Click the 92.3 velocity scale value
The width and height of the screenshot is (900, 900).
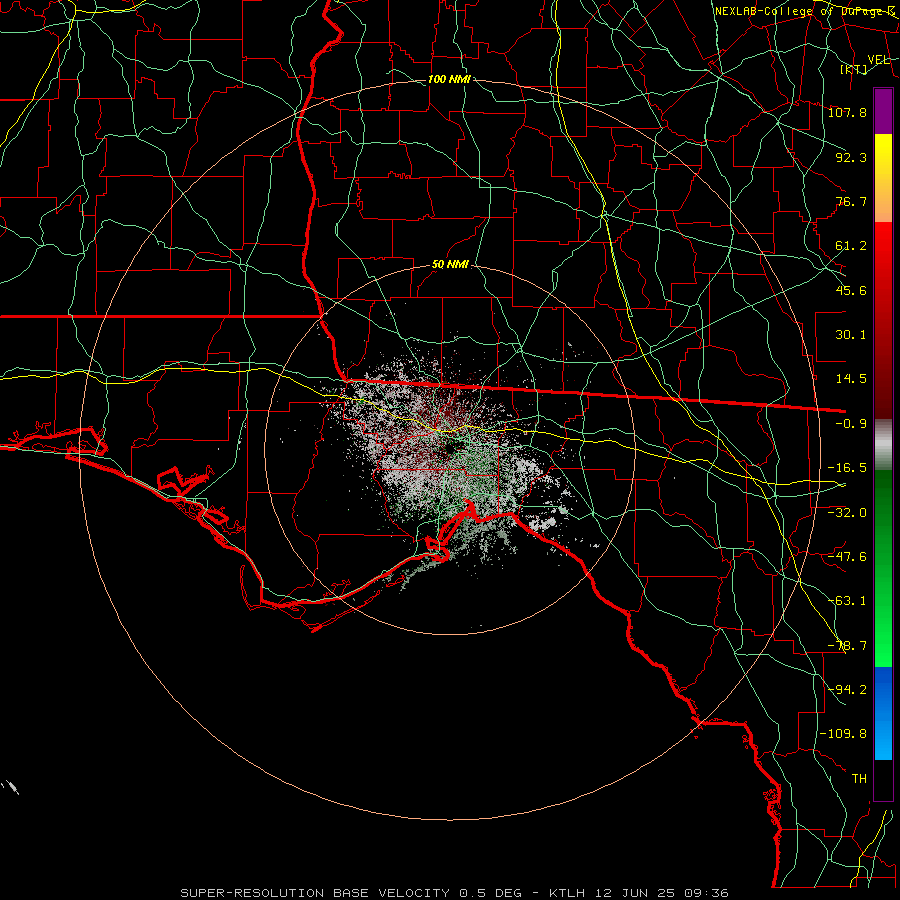click(x=851, y=157)
